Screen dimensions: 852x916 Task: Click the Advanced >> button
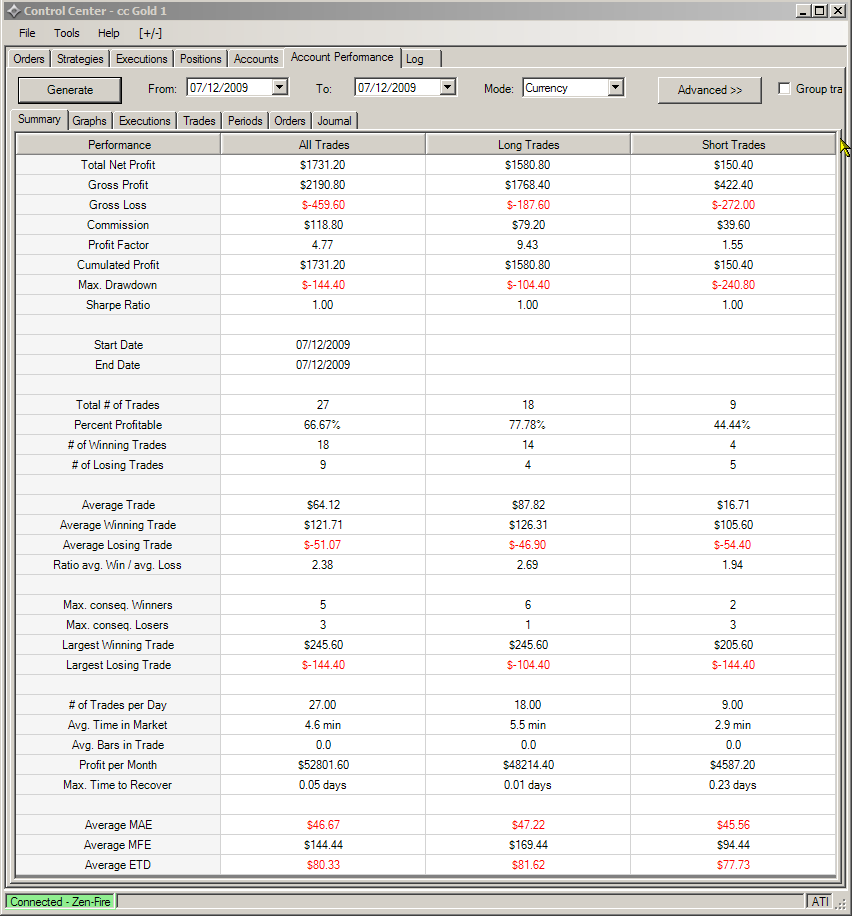pos(709,90)
